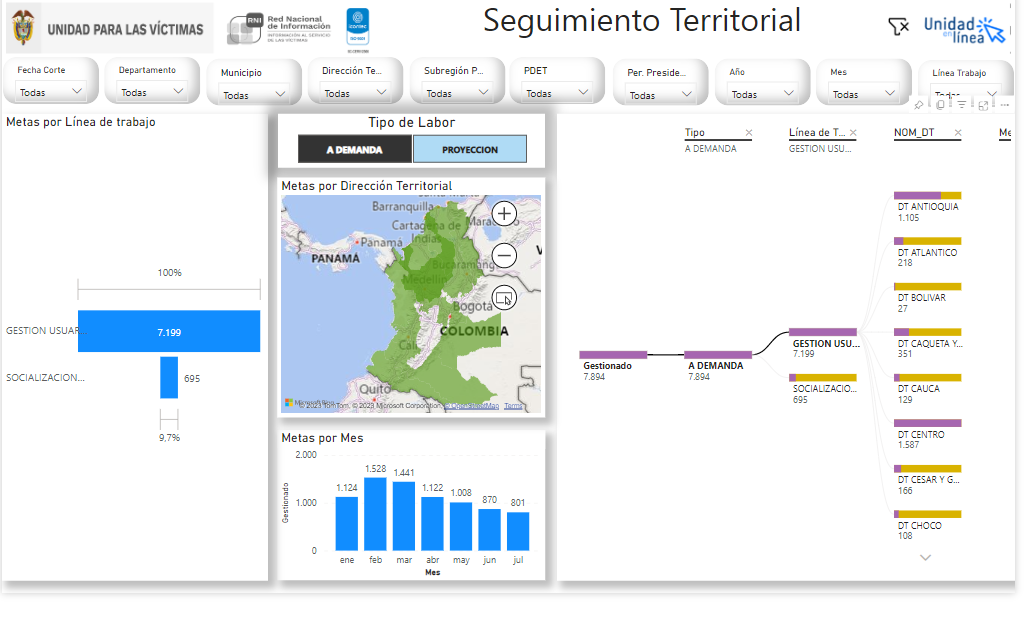The image size is (1028, 617).
Task: Switch to PROYECCION labor type
Action: click(x=469, y=149)
